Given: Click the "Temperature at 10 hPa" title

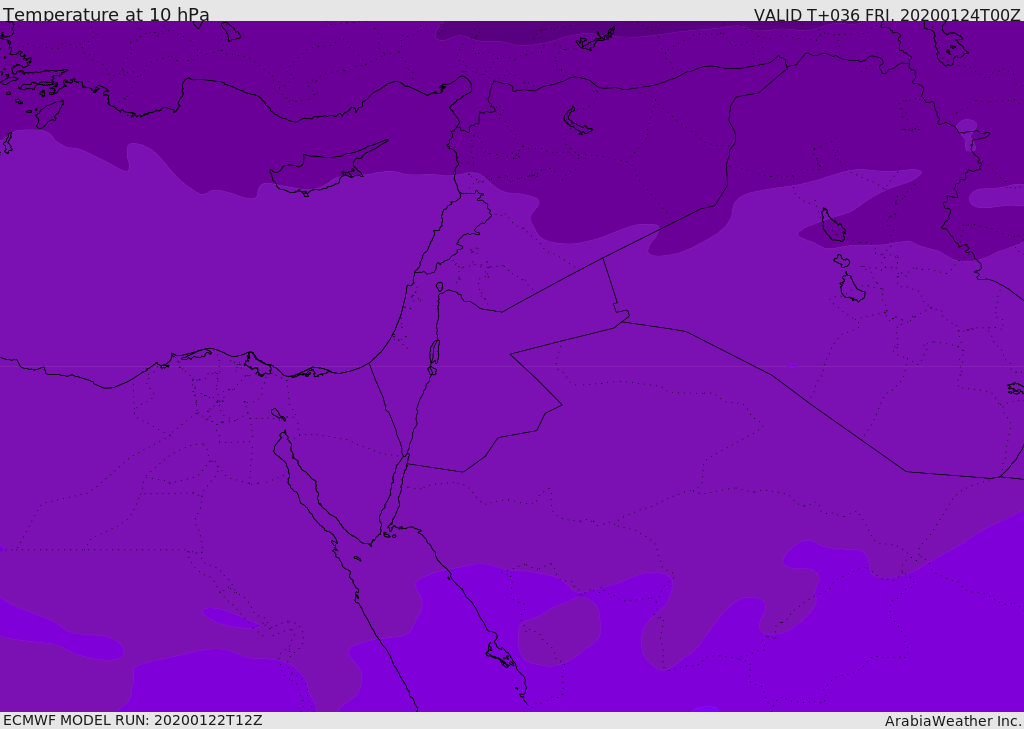Looking at the screenshot, I should point(106,14).
